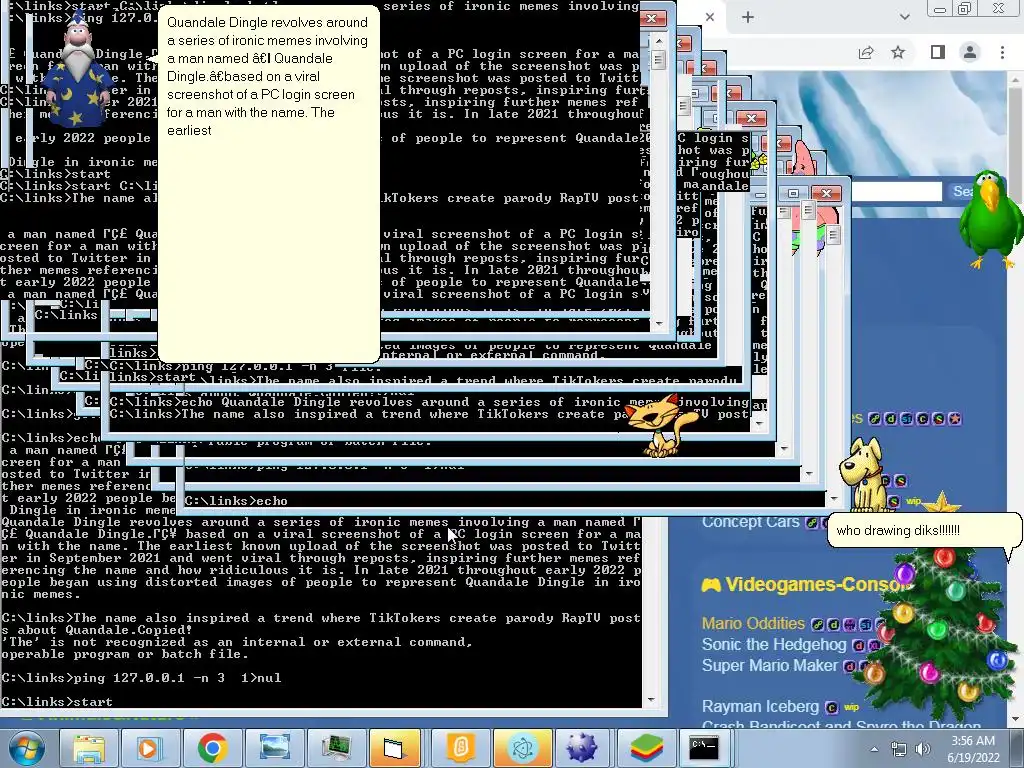Open the Chrome profile avatar menu
This screenshot has height=768, width=1024.
[970, 52]
